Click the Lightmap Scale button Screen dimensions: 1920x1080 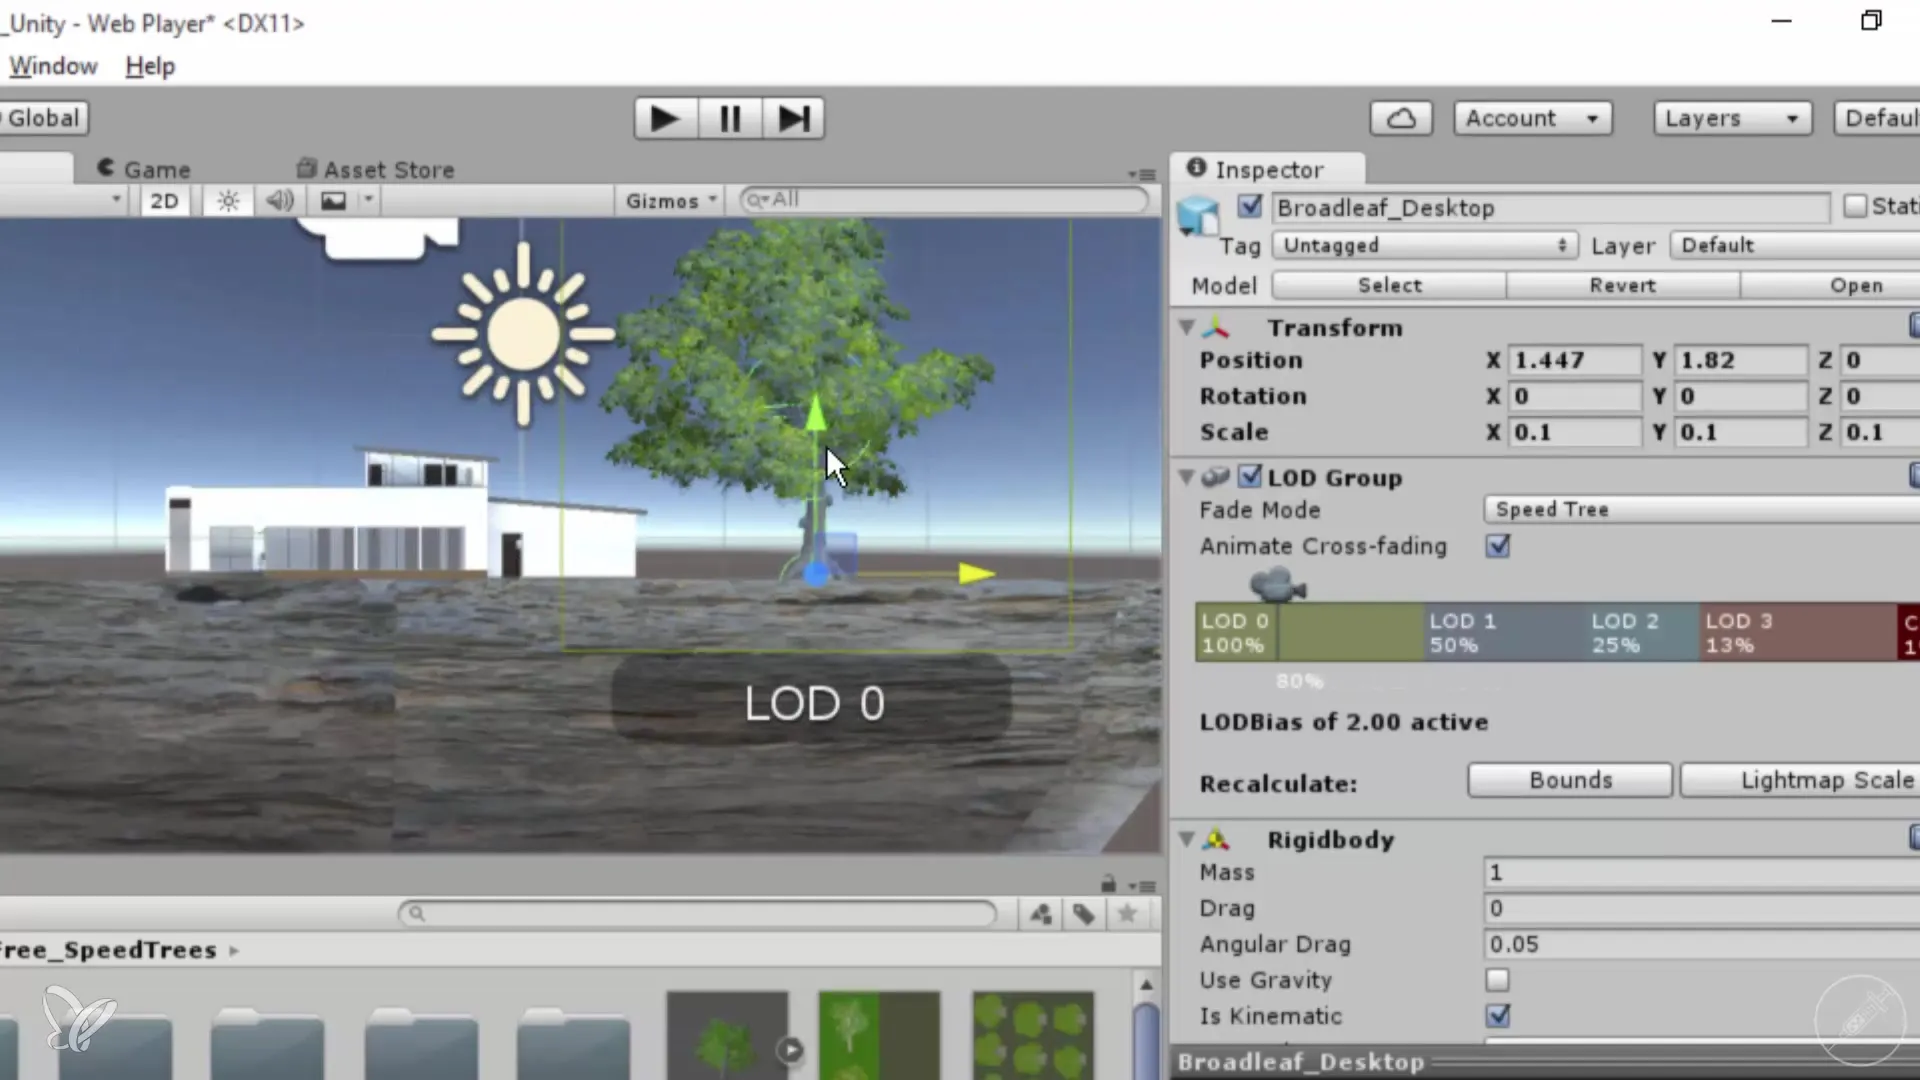click(1800, 780)
